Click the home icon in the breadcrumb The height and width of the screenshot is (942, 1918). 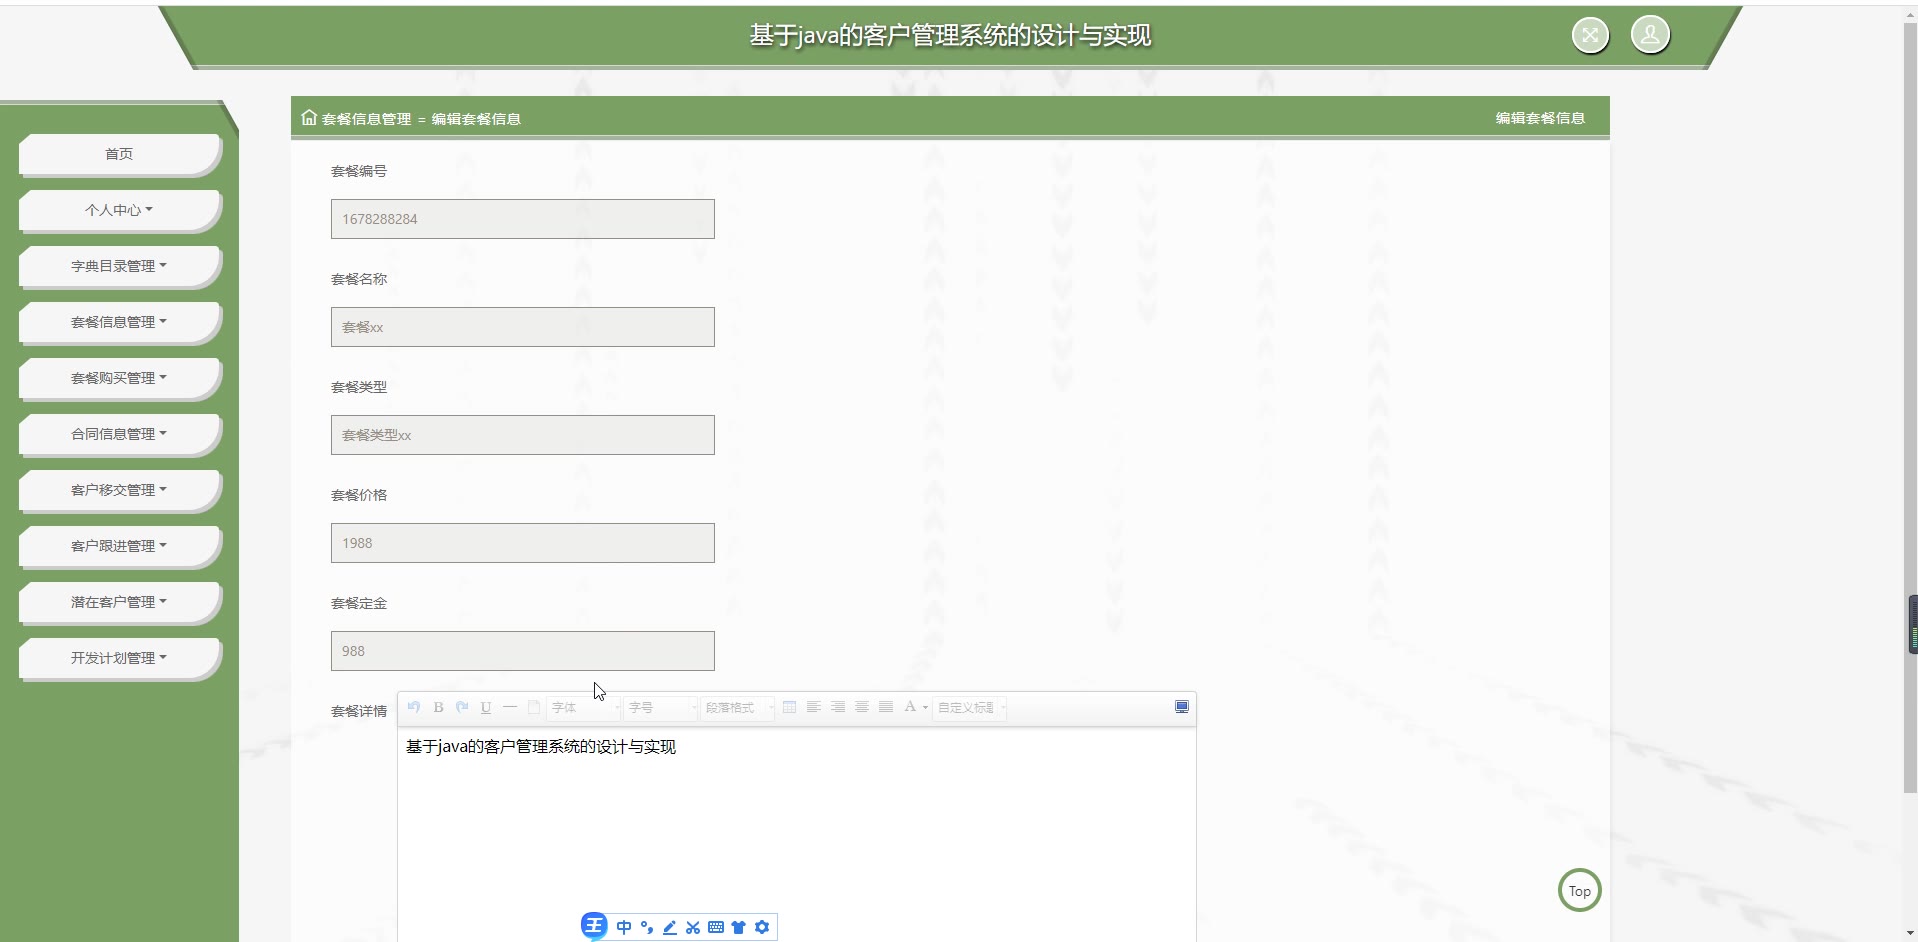point(309,118)
